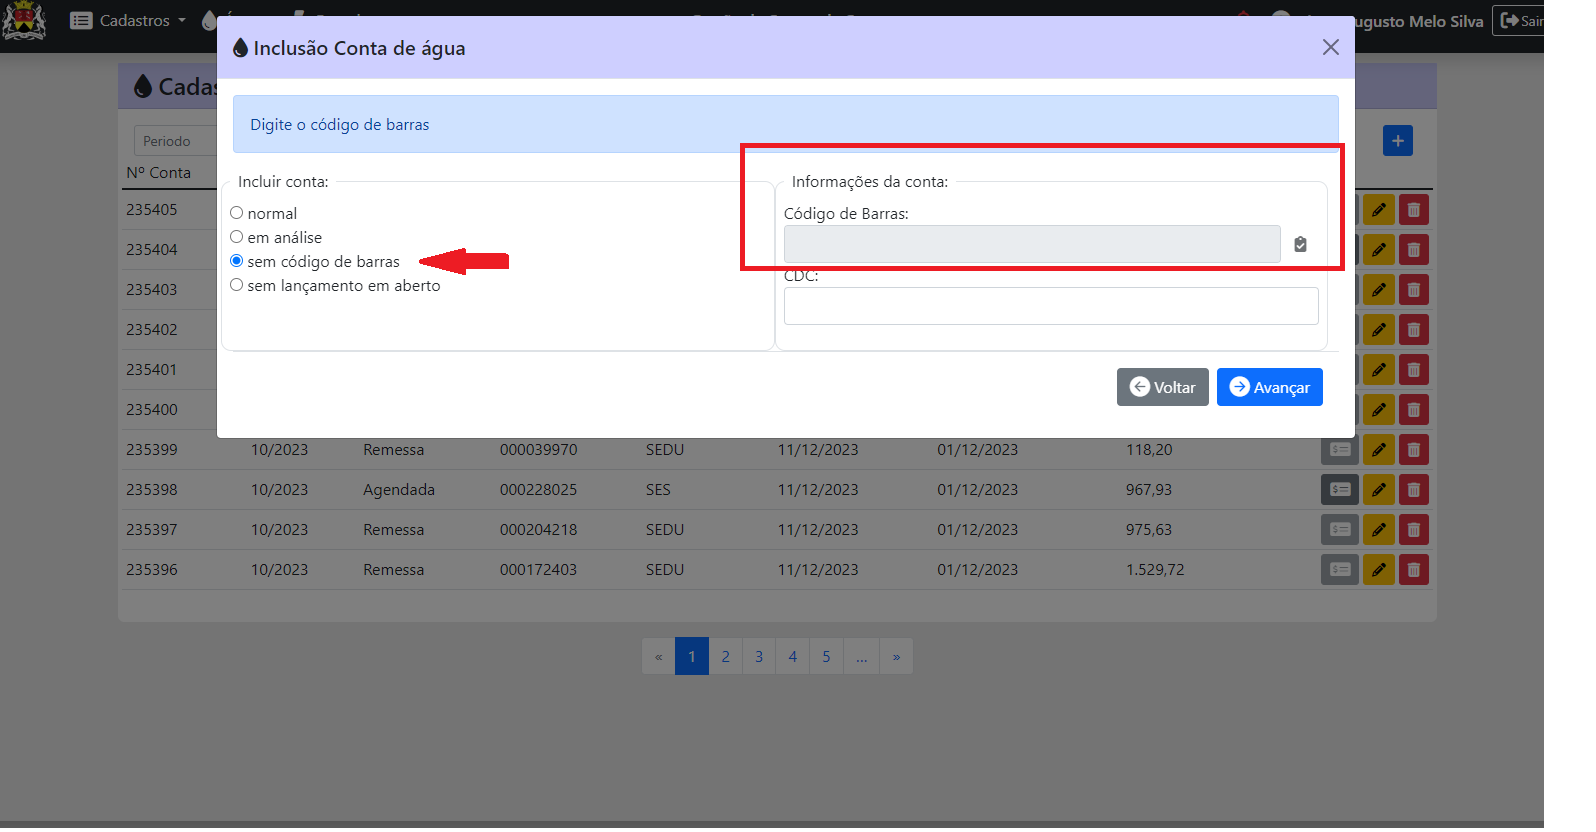Go to pagination page 5

826,656
